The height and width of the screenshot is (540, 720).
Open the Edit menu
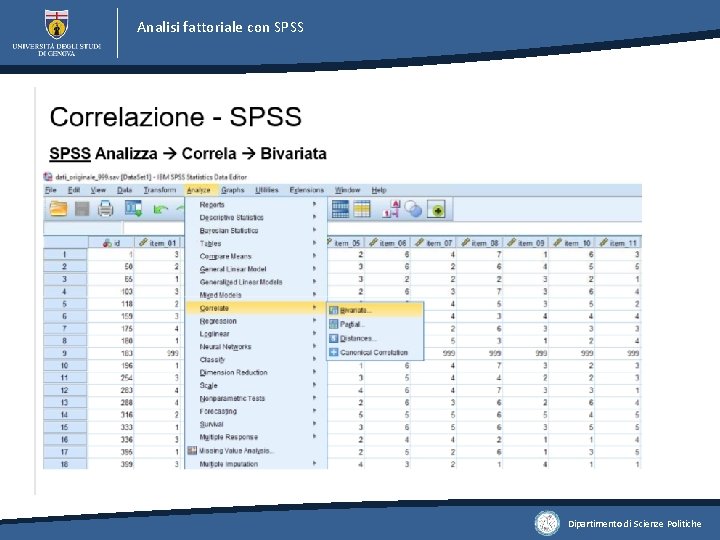point(74,190)
